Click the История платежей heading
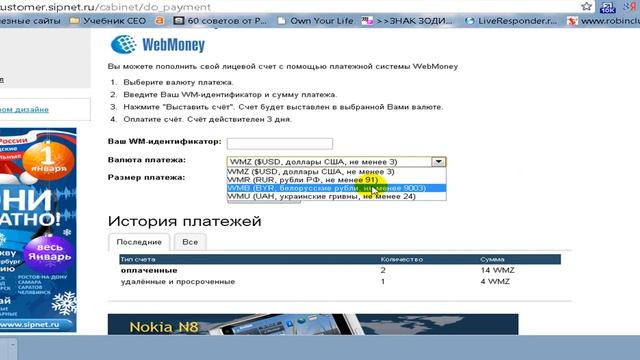640x360 pixels. coord(184,221)
